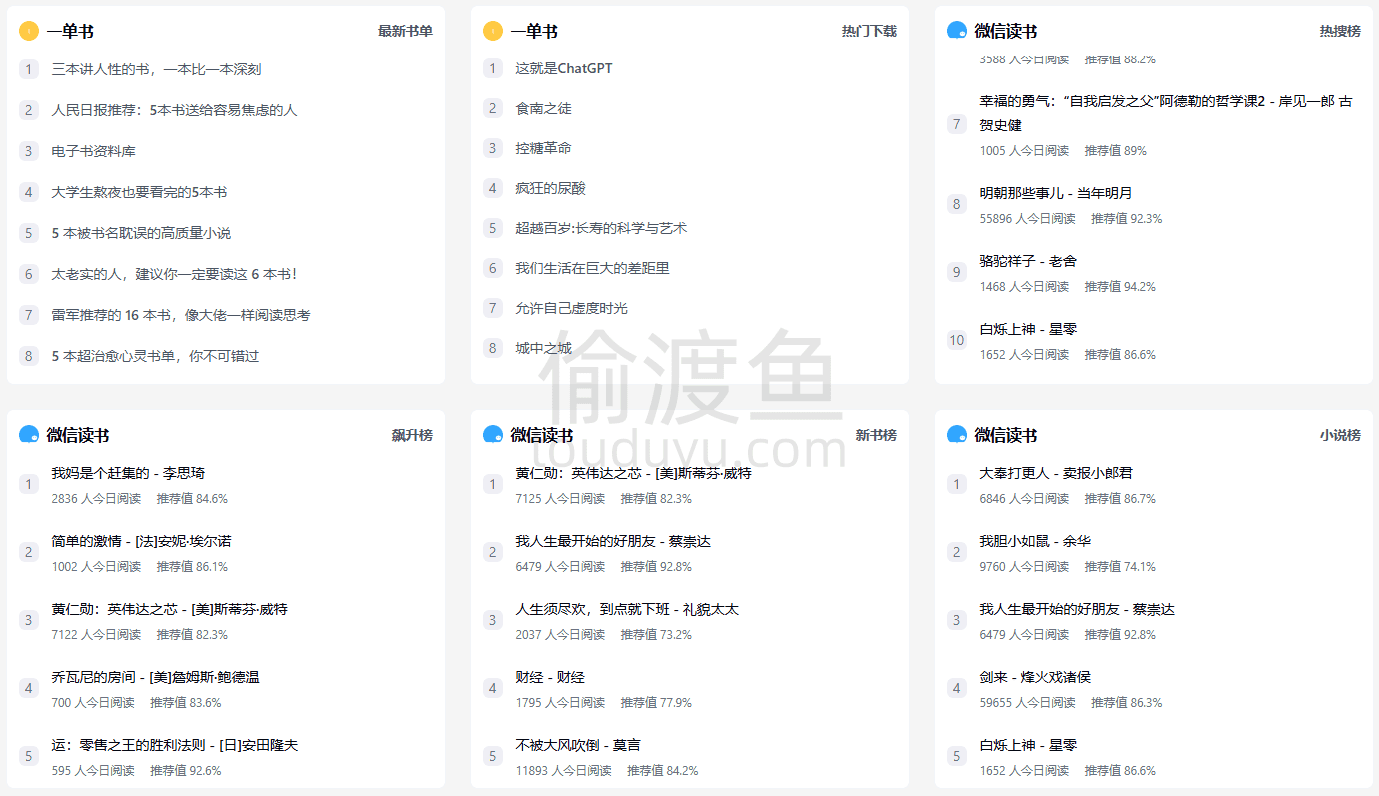Open 简单的激情 - [法]安妮·埃尔诺

pyautogui.click(x=141, y=541)
